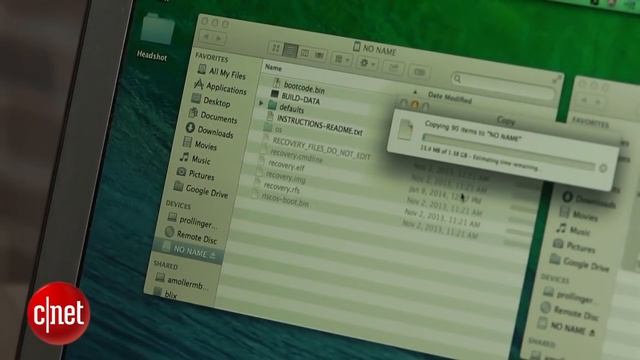
Task: Open Google Drive in Finder sidebar
Action: pos(200,190)
